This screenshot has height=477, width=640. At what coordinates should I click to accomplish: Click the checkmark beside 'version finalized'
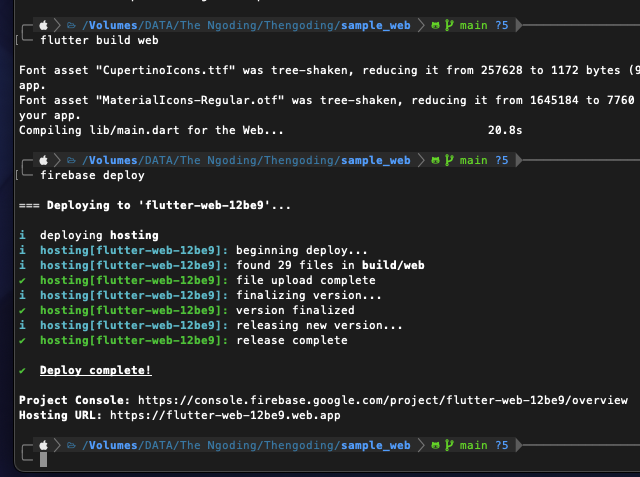(x=23, y=311)
